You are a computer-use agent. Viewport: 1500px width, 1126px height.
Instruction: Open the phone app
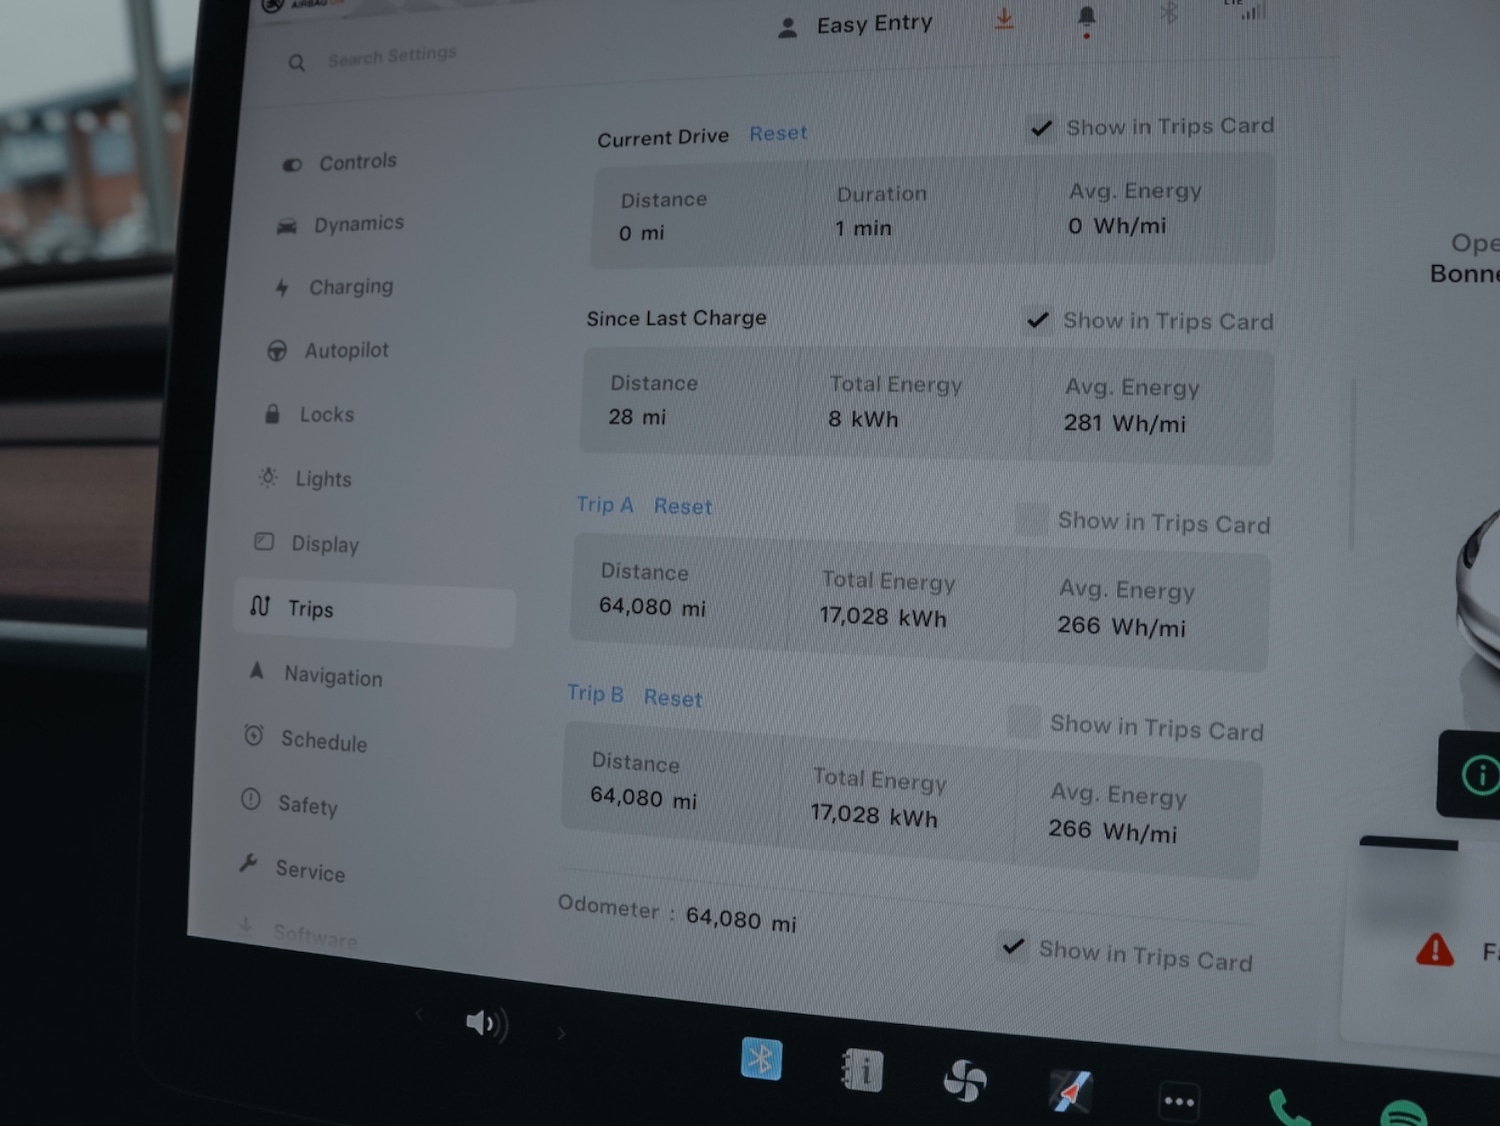1289,1107
